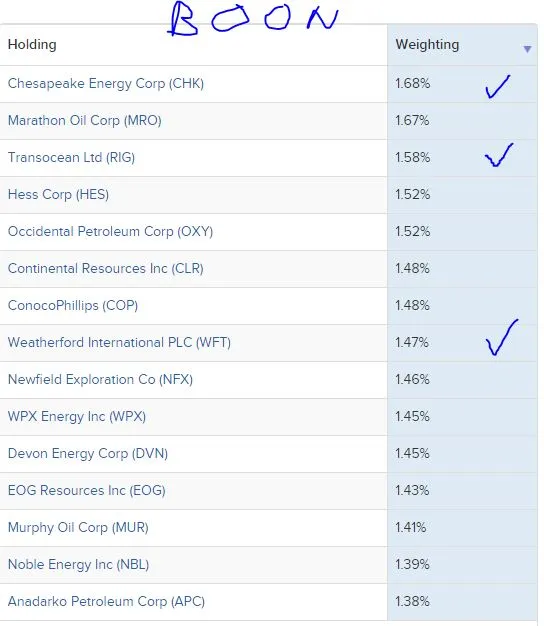Click Occidental Petroleum Corp (OXY)
Screen dimensions: 544x626
click(x=111, y=232)
